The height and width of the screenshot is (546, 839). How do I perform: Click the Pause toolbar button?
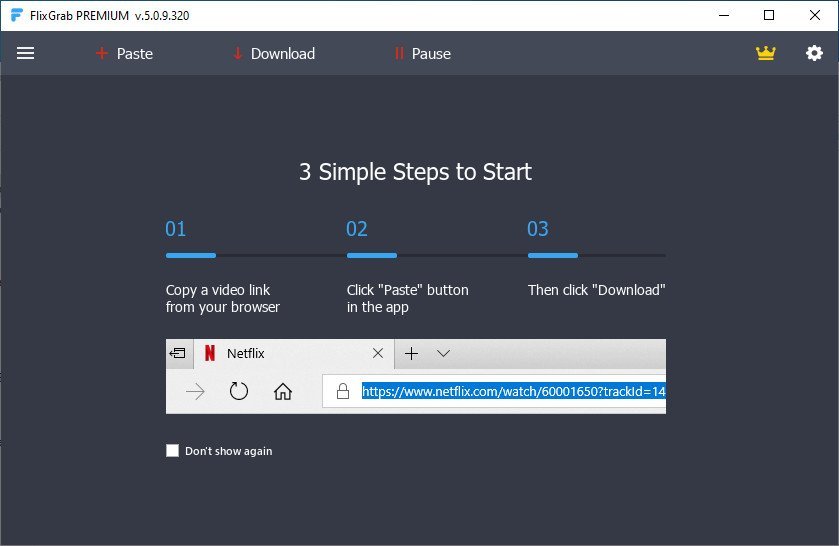click(x=423, y=54)
